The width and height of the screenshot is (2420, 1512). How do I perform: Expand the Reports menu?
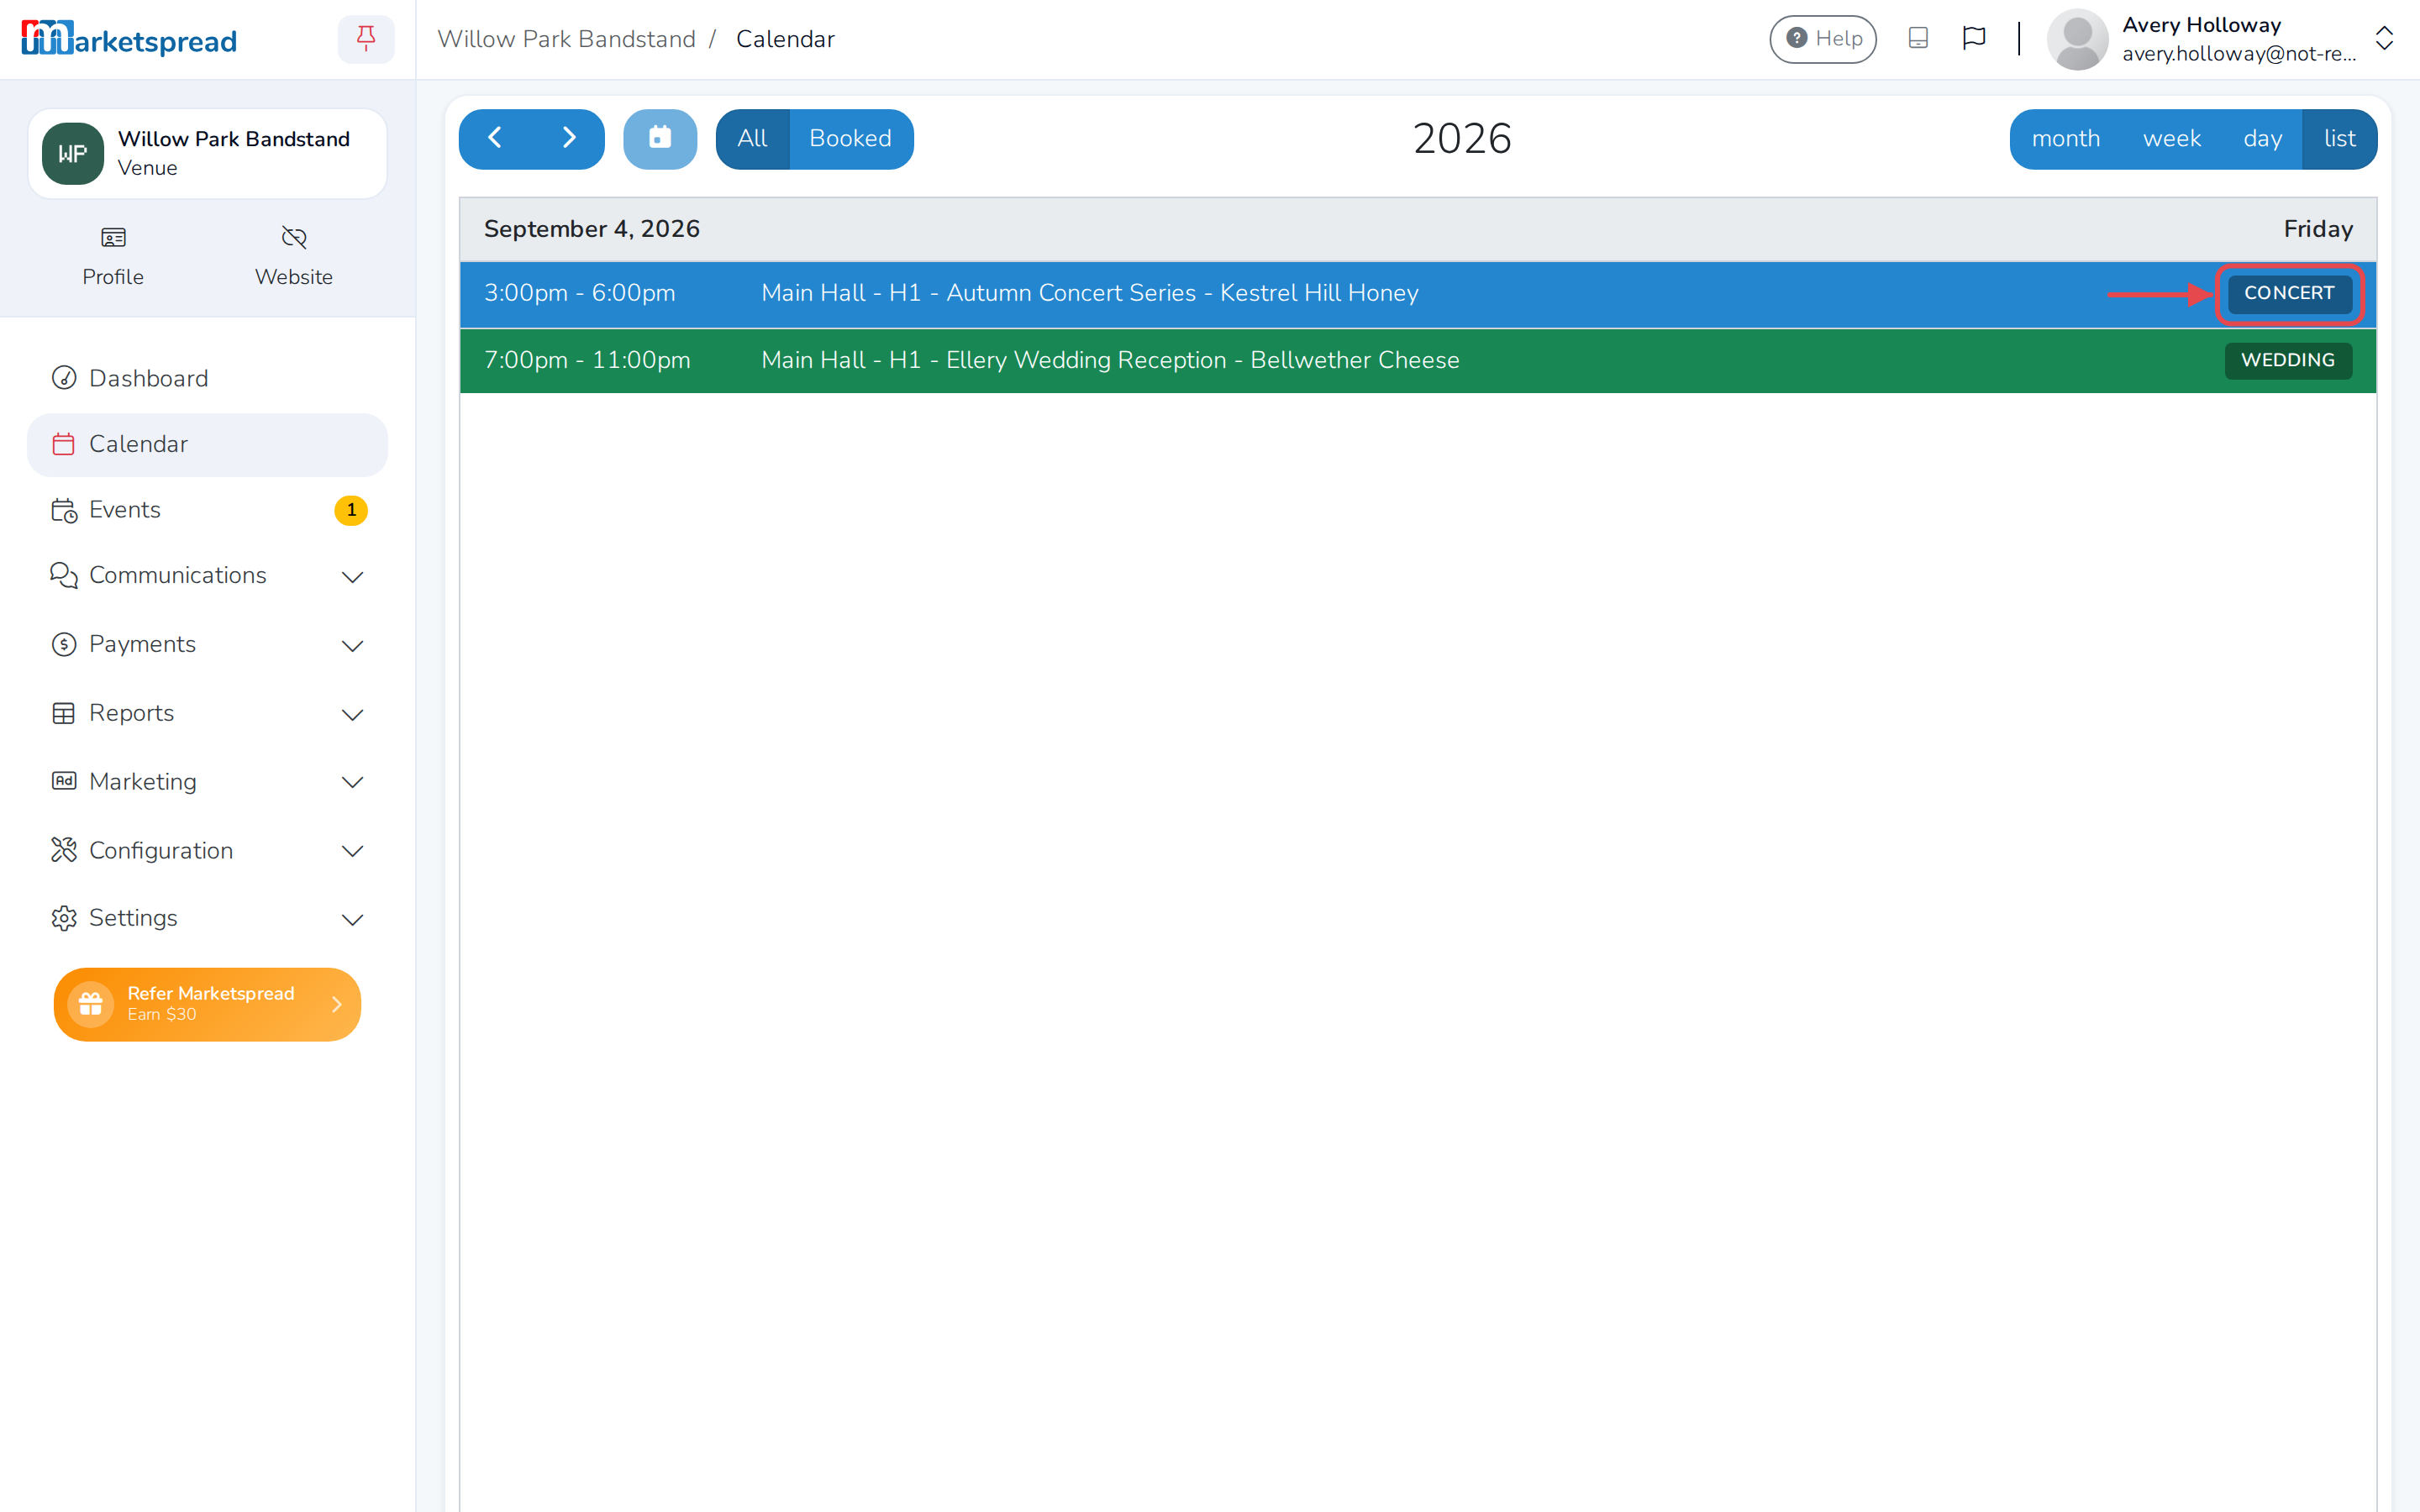click(207, 713)
